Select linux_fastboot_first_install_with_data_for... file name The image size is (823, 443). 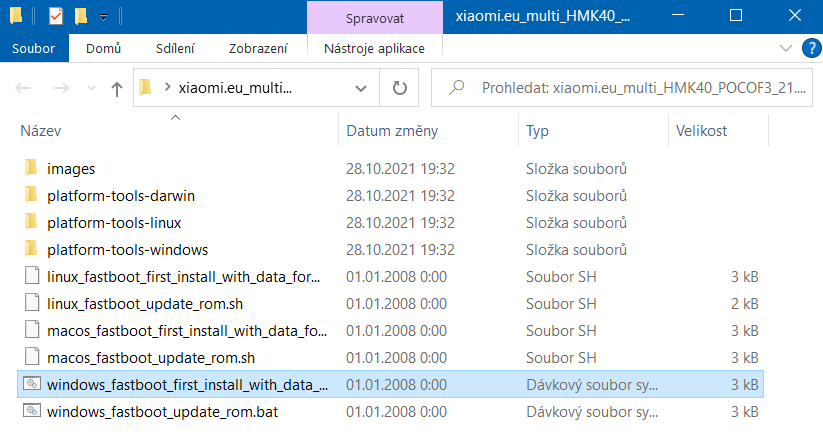183,277
